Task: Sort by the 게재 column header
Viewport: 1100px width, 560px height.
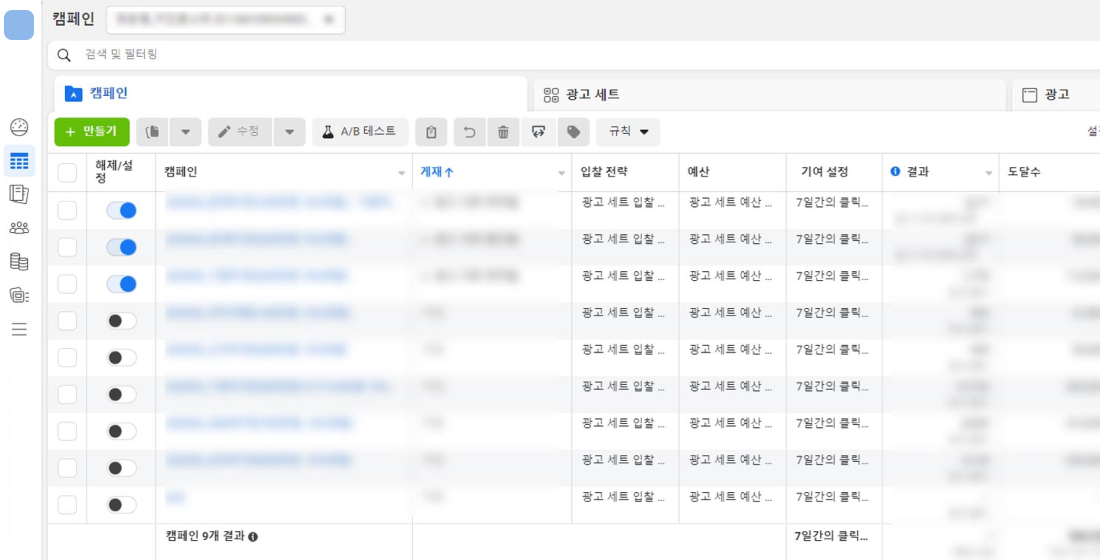Action: pos(437,172)
